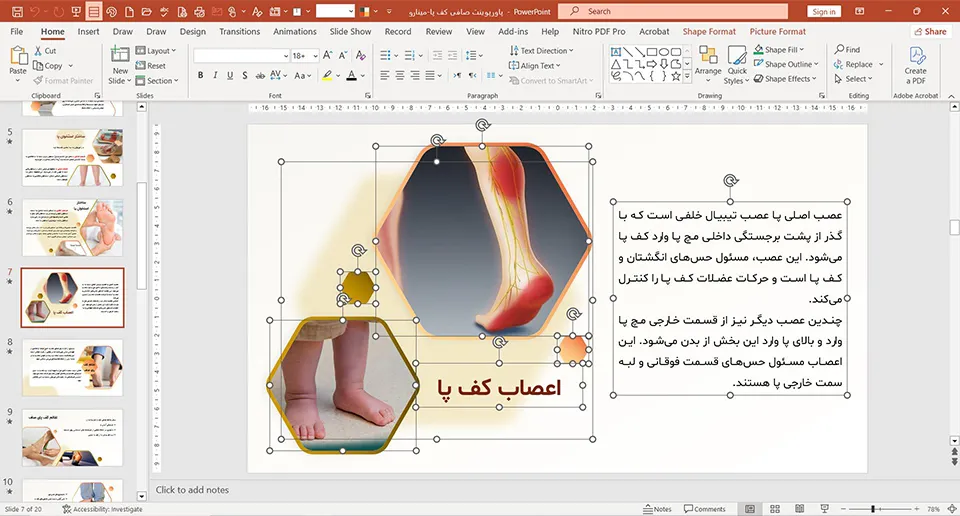Toggle Notes pane in status bar

657,509
